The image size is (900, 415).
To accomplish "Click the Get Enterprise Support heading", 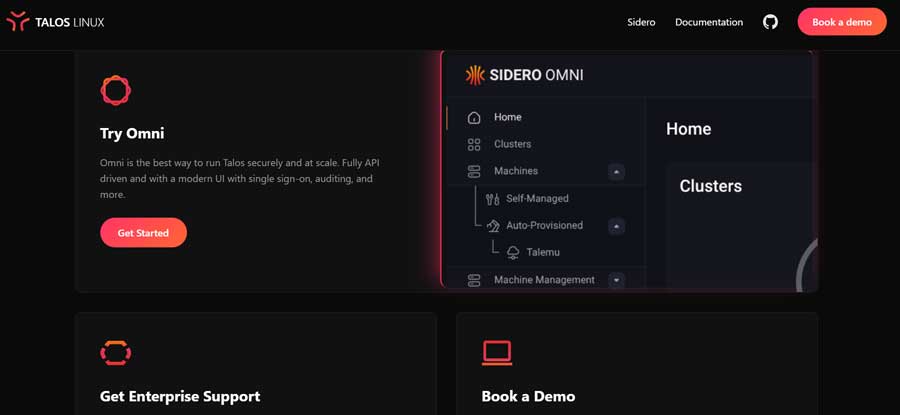I will click(180, 396).
